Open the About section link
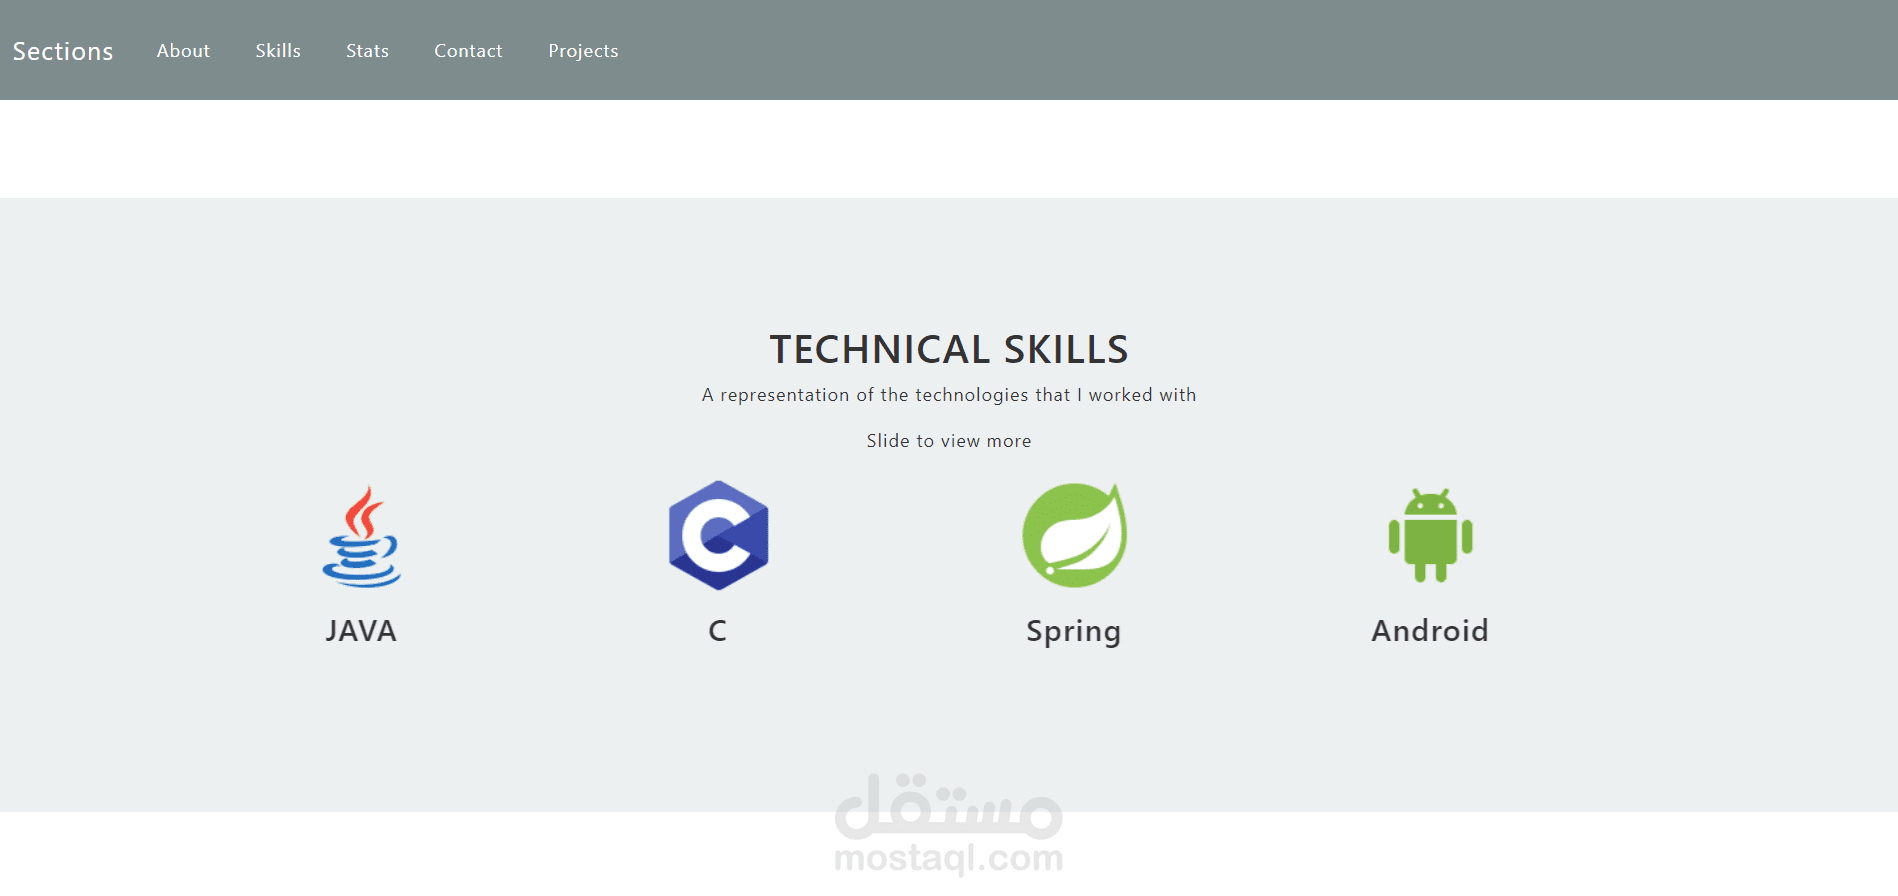 tap(183, 51)
